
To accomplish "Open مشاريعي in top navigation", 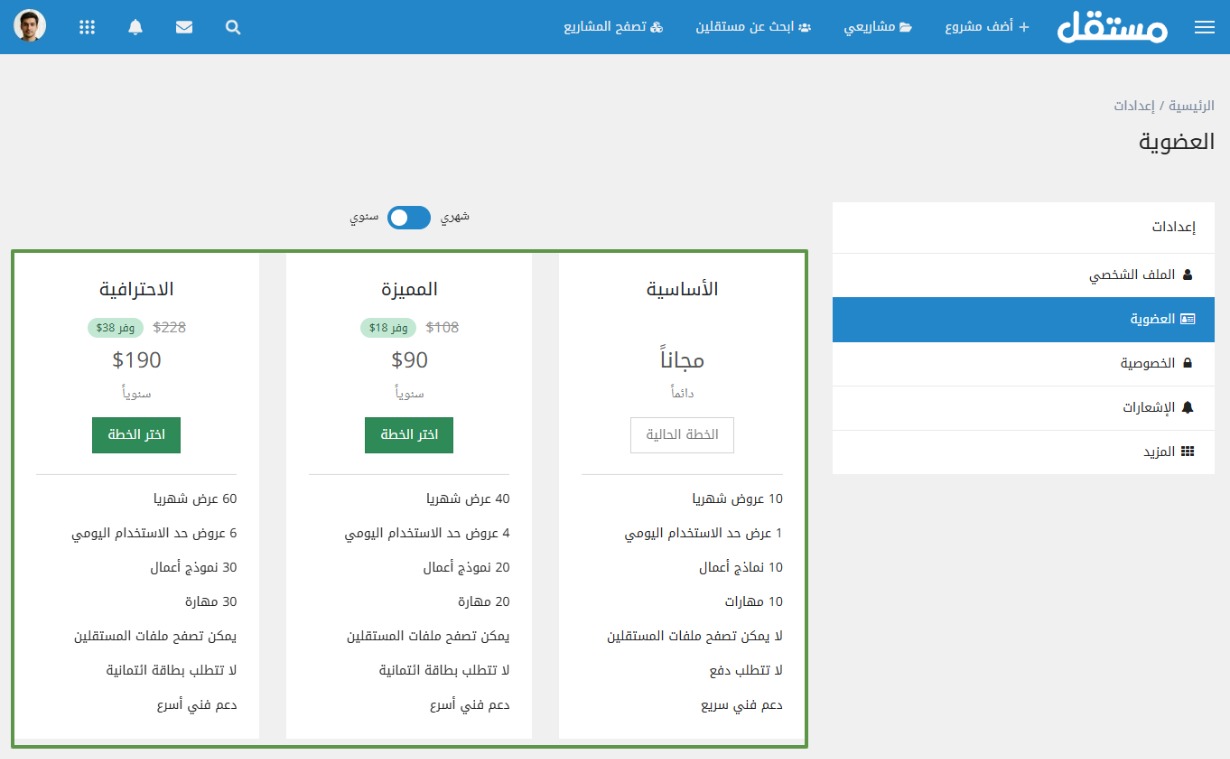I will point(877,27).
